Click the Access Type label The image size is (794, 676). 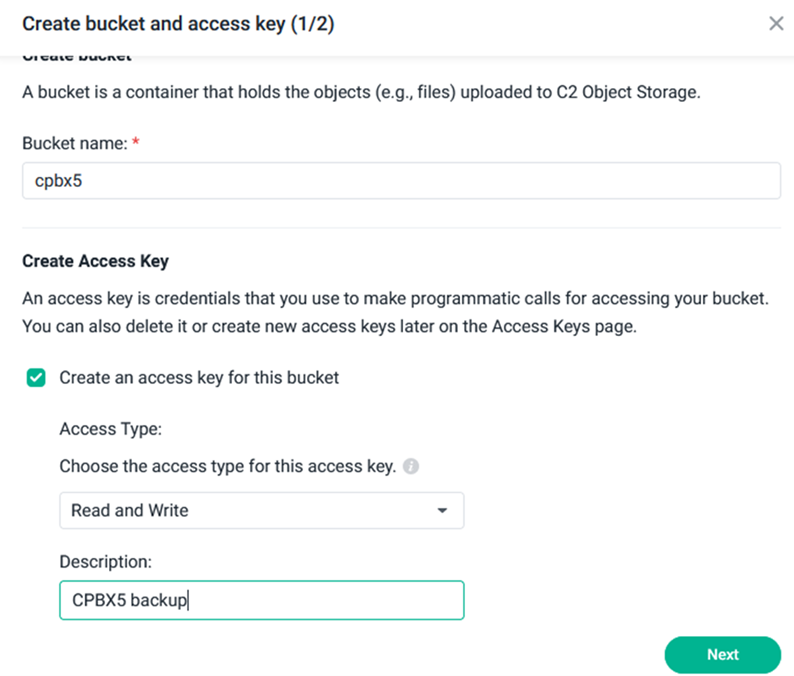[110, 429]
